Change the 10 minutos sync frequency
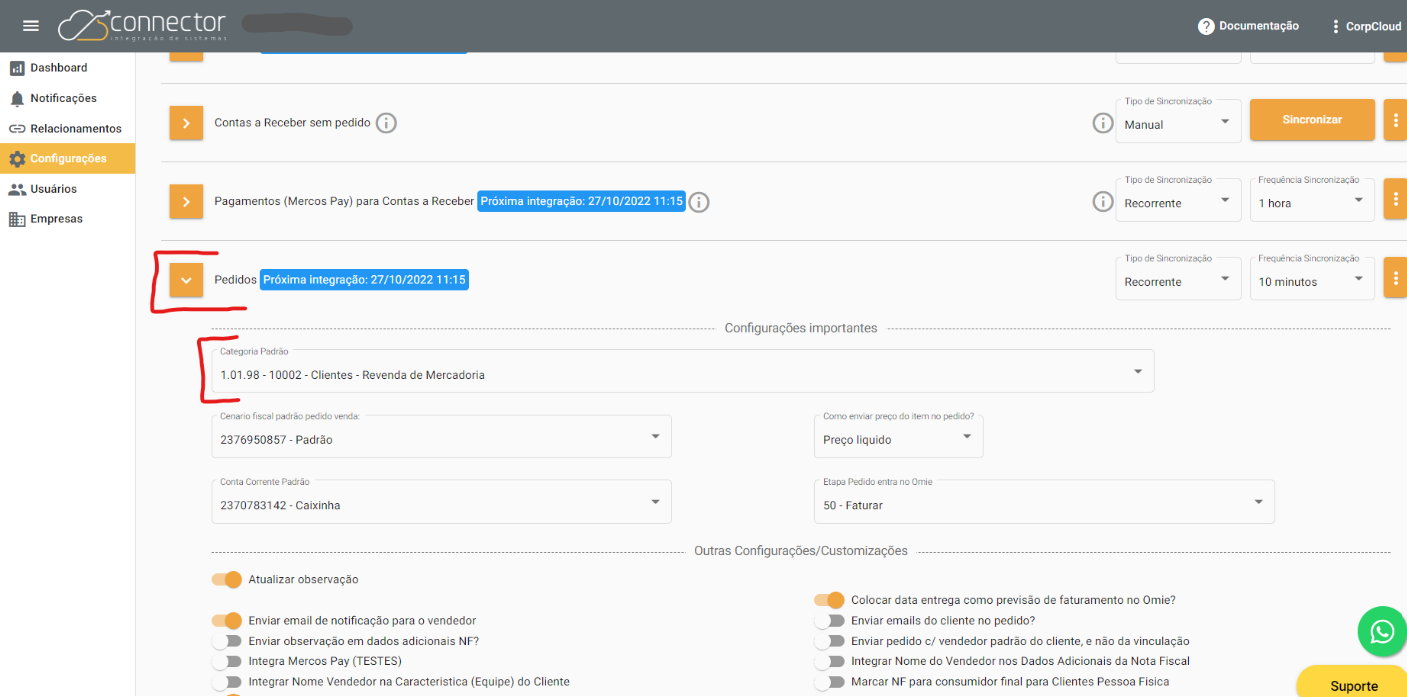1407x697 pixels. click(1312, 278)
